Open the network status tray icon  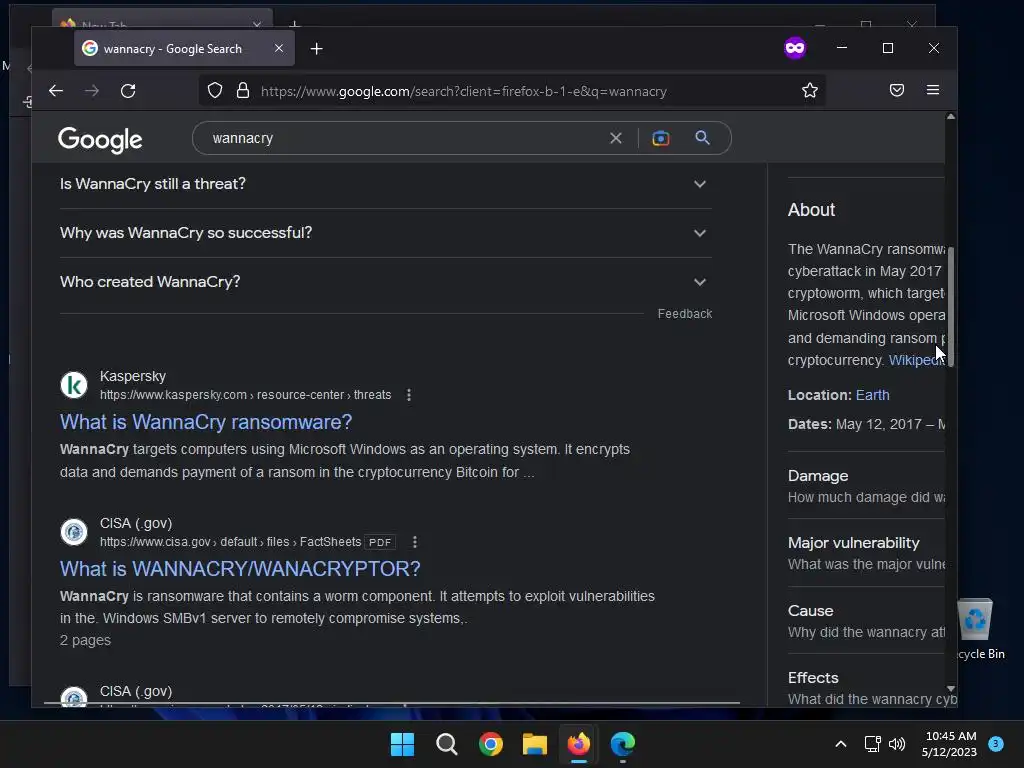click(x=872, y=744)
